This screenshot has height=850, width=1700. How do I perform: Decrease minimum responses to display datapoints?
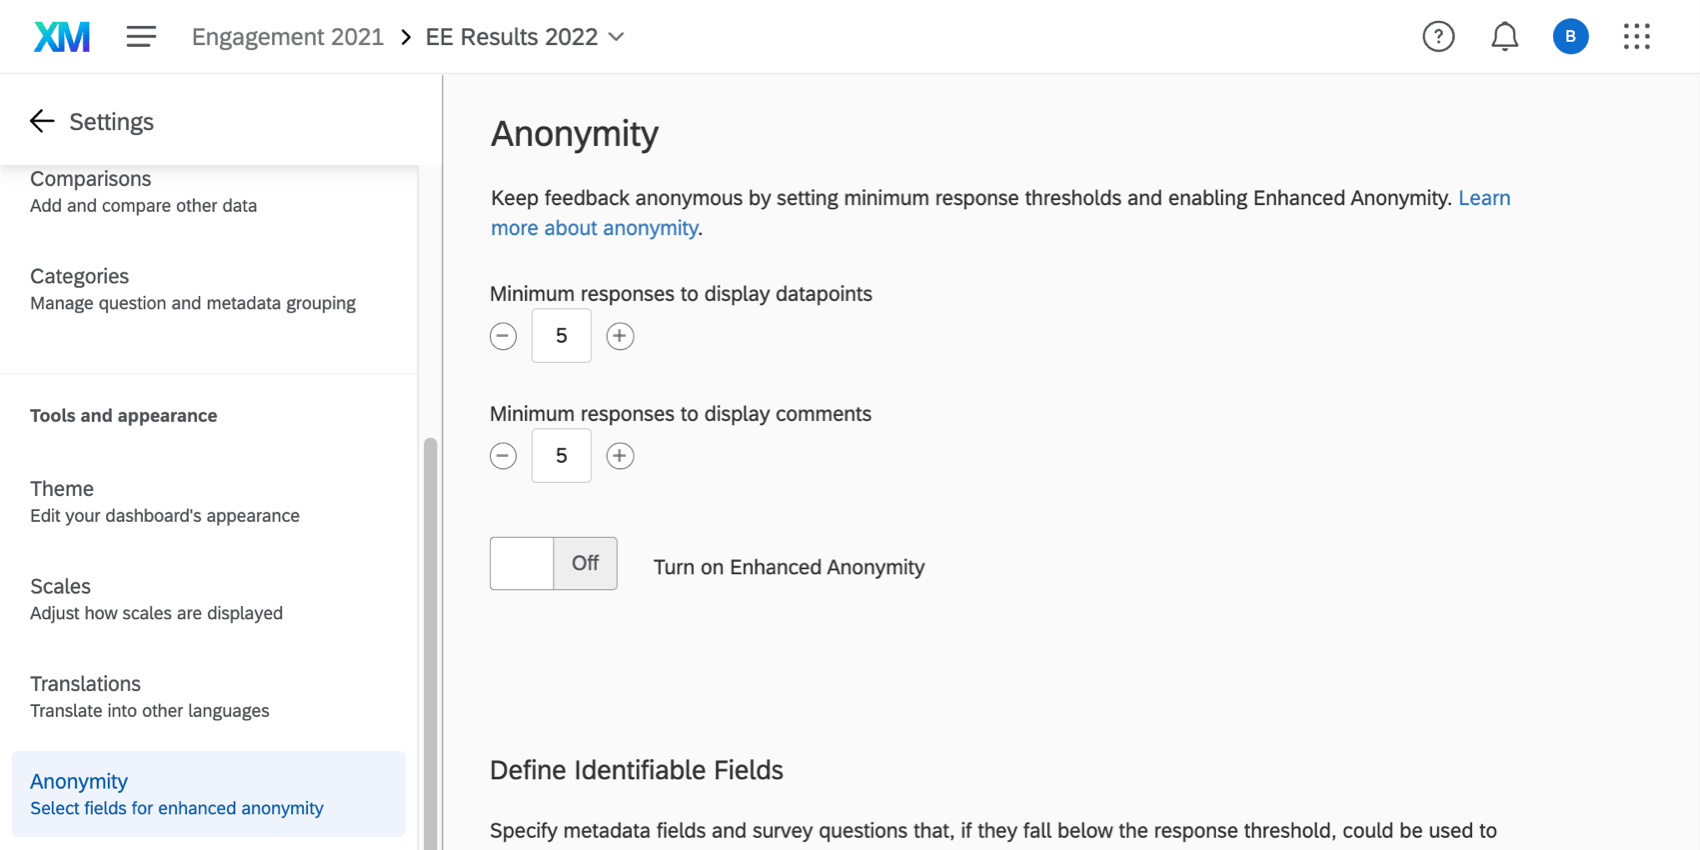[x=503, y=336]
